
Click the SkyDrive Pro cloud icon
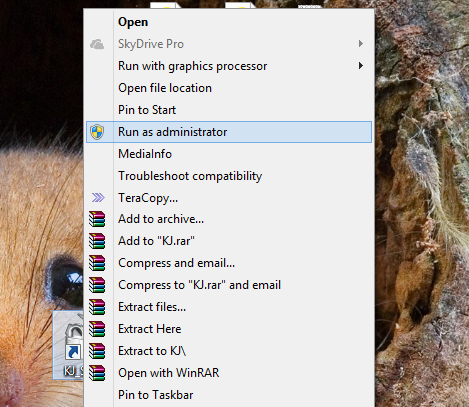(x=97, y=44)
